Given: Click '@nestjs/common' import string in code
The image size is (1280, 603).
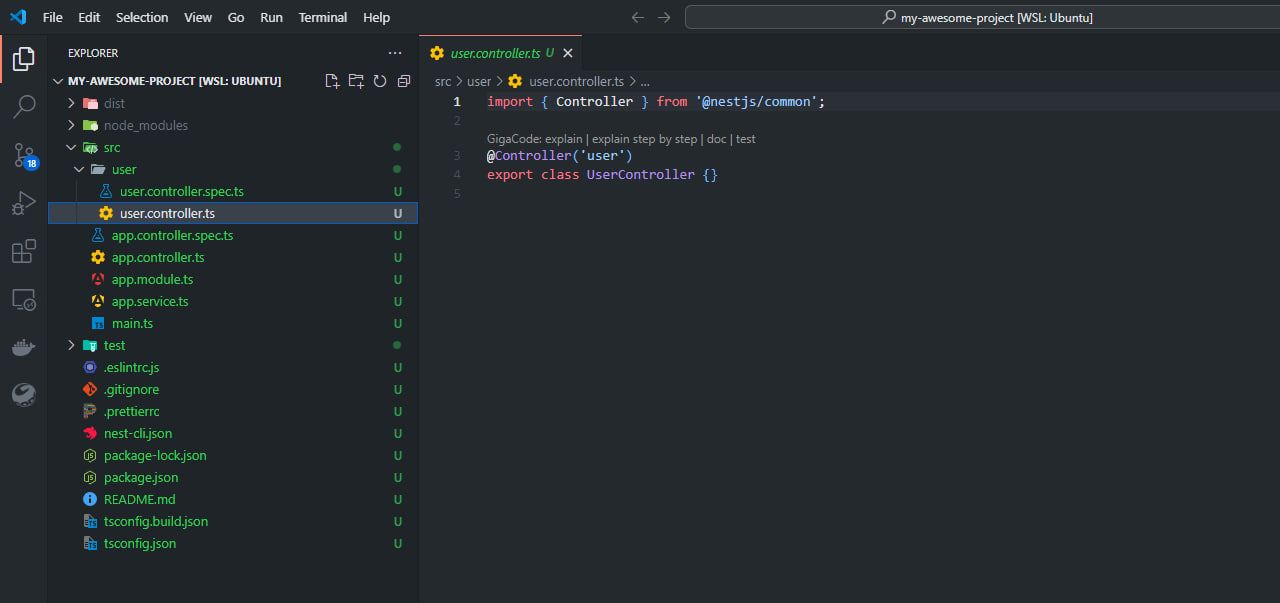Looking at the screenshot, I should 757,101.
